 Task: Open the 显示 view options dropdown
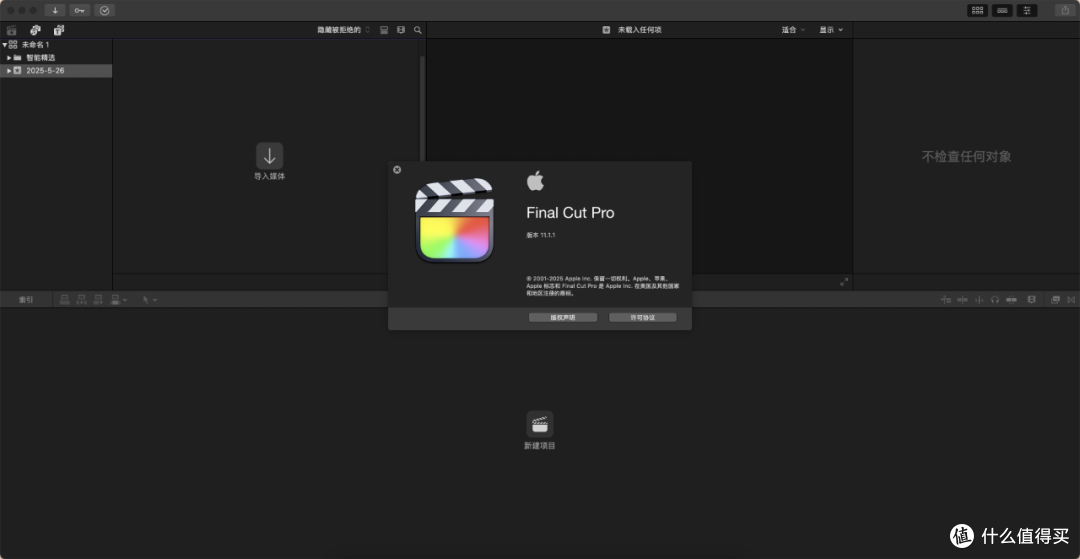[x=831, y=30]
